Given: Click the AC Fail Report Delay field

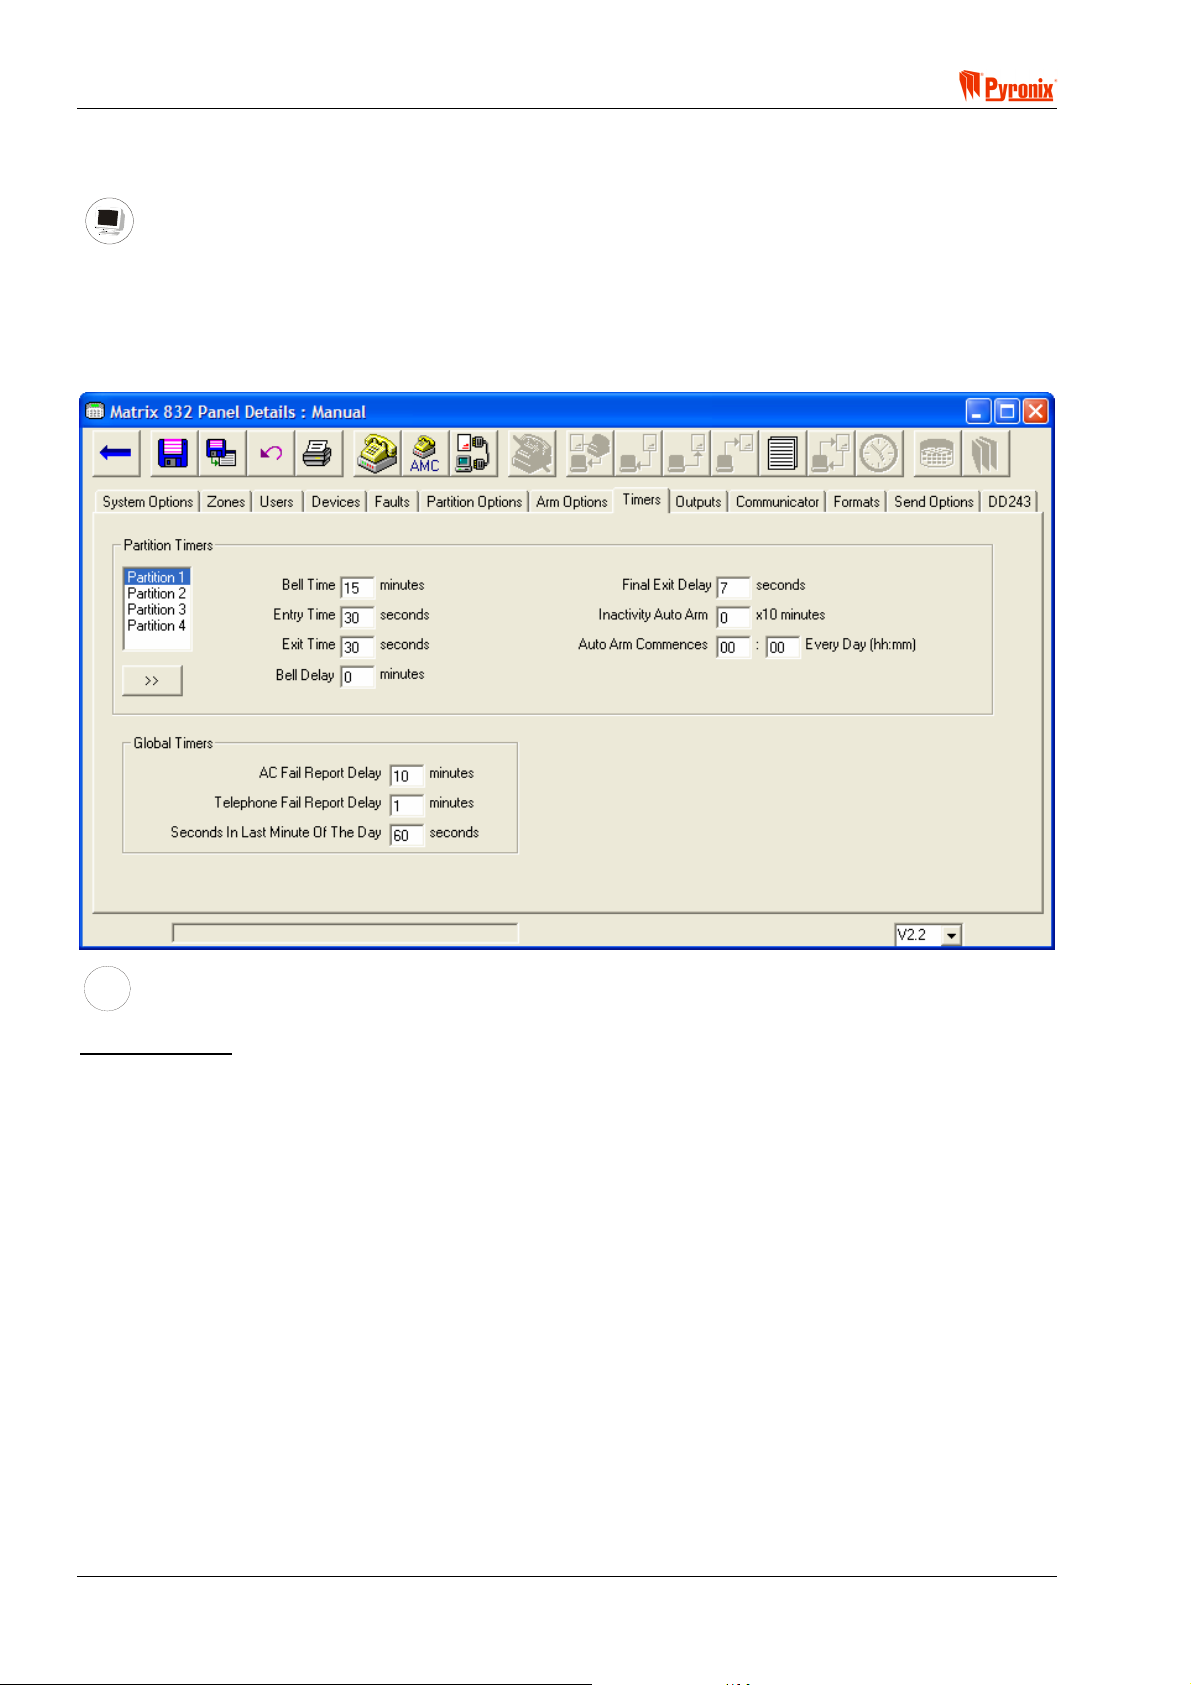Looking at the screenshot, I should pyautogui.click(x=407, y=775).
